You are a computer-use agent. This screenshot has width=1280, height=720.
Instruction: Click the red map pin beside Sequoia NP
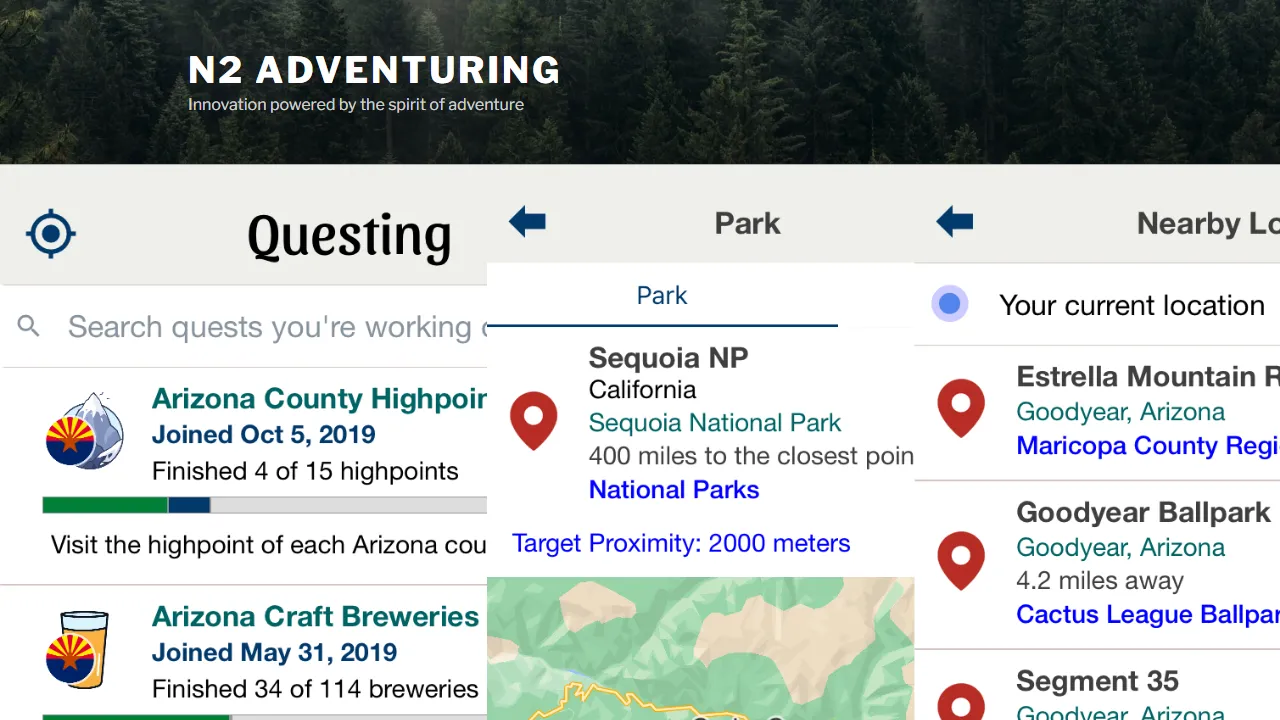534,421
